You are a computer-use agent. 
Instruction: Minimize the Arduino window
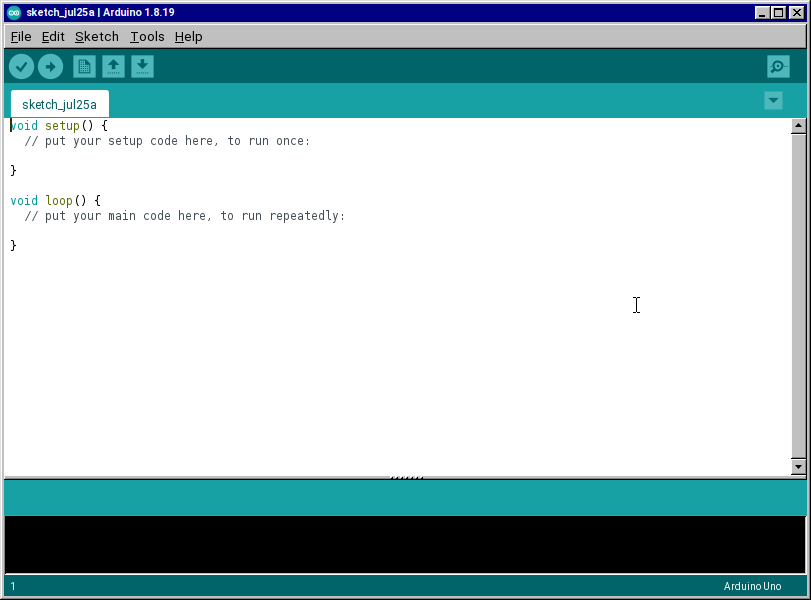(761, 12)
